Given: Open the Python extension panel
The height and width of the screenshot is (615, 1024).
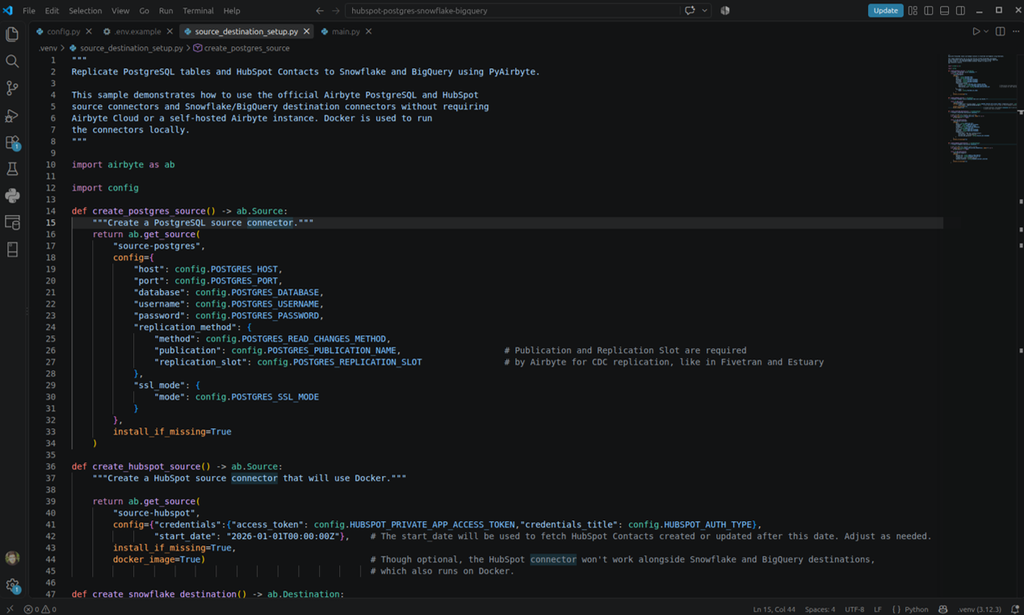Looking at the screenshot, I should 12,196.
